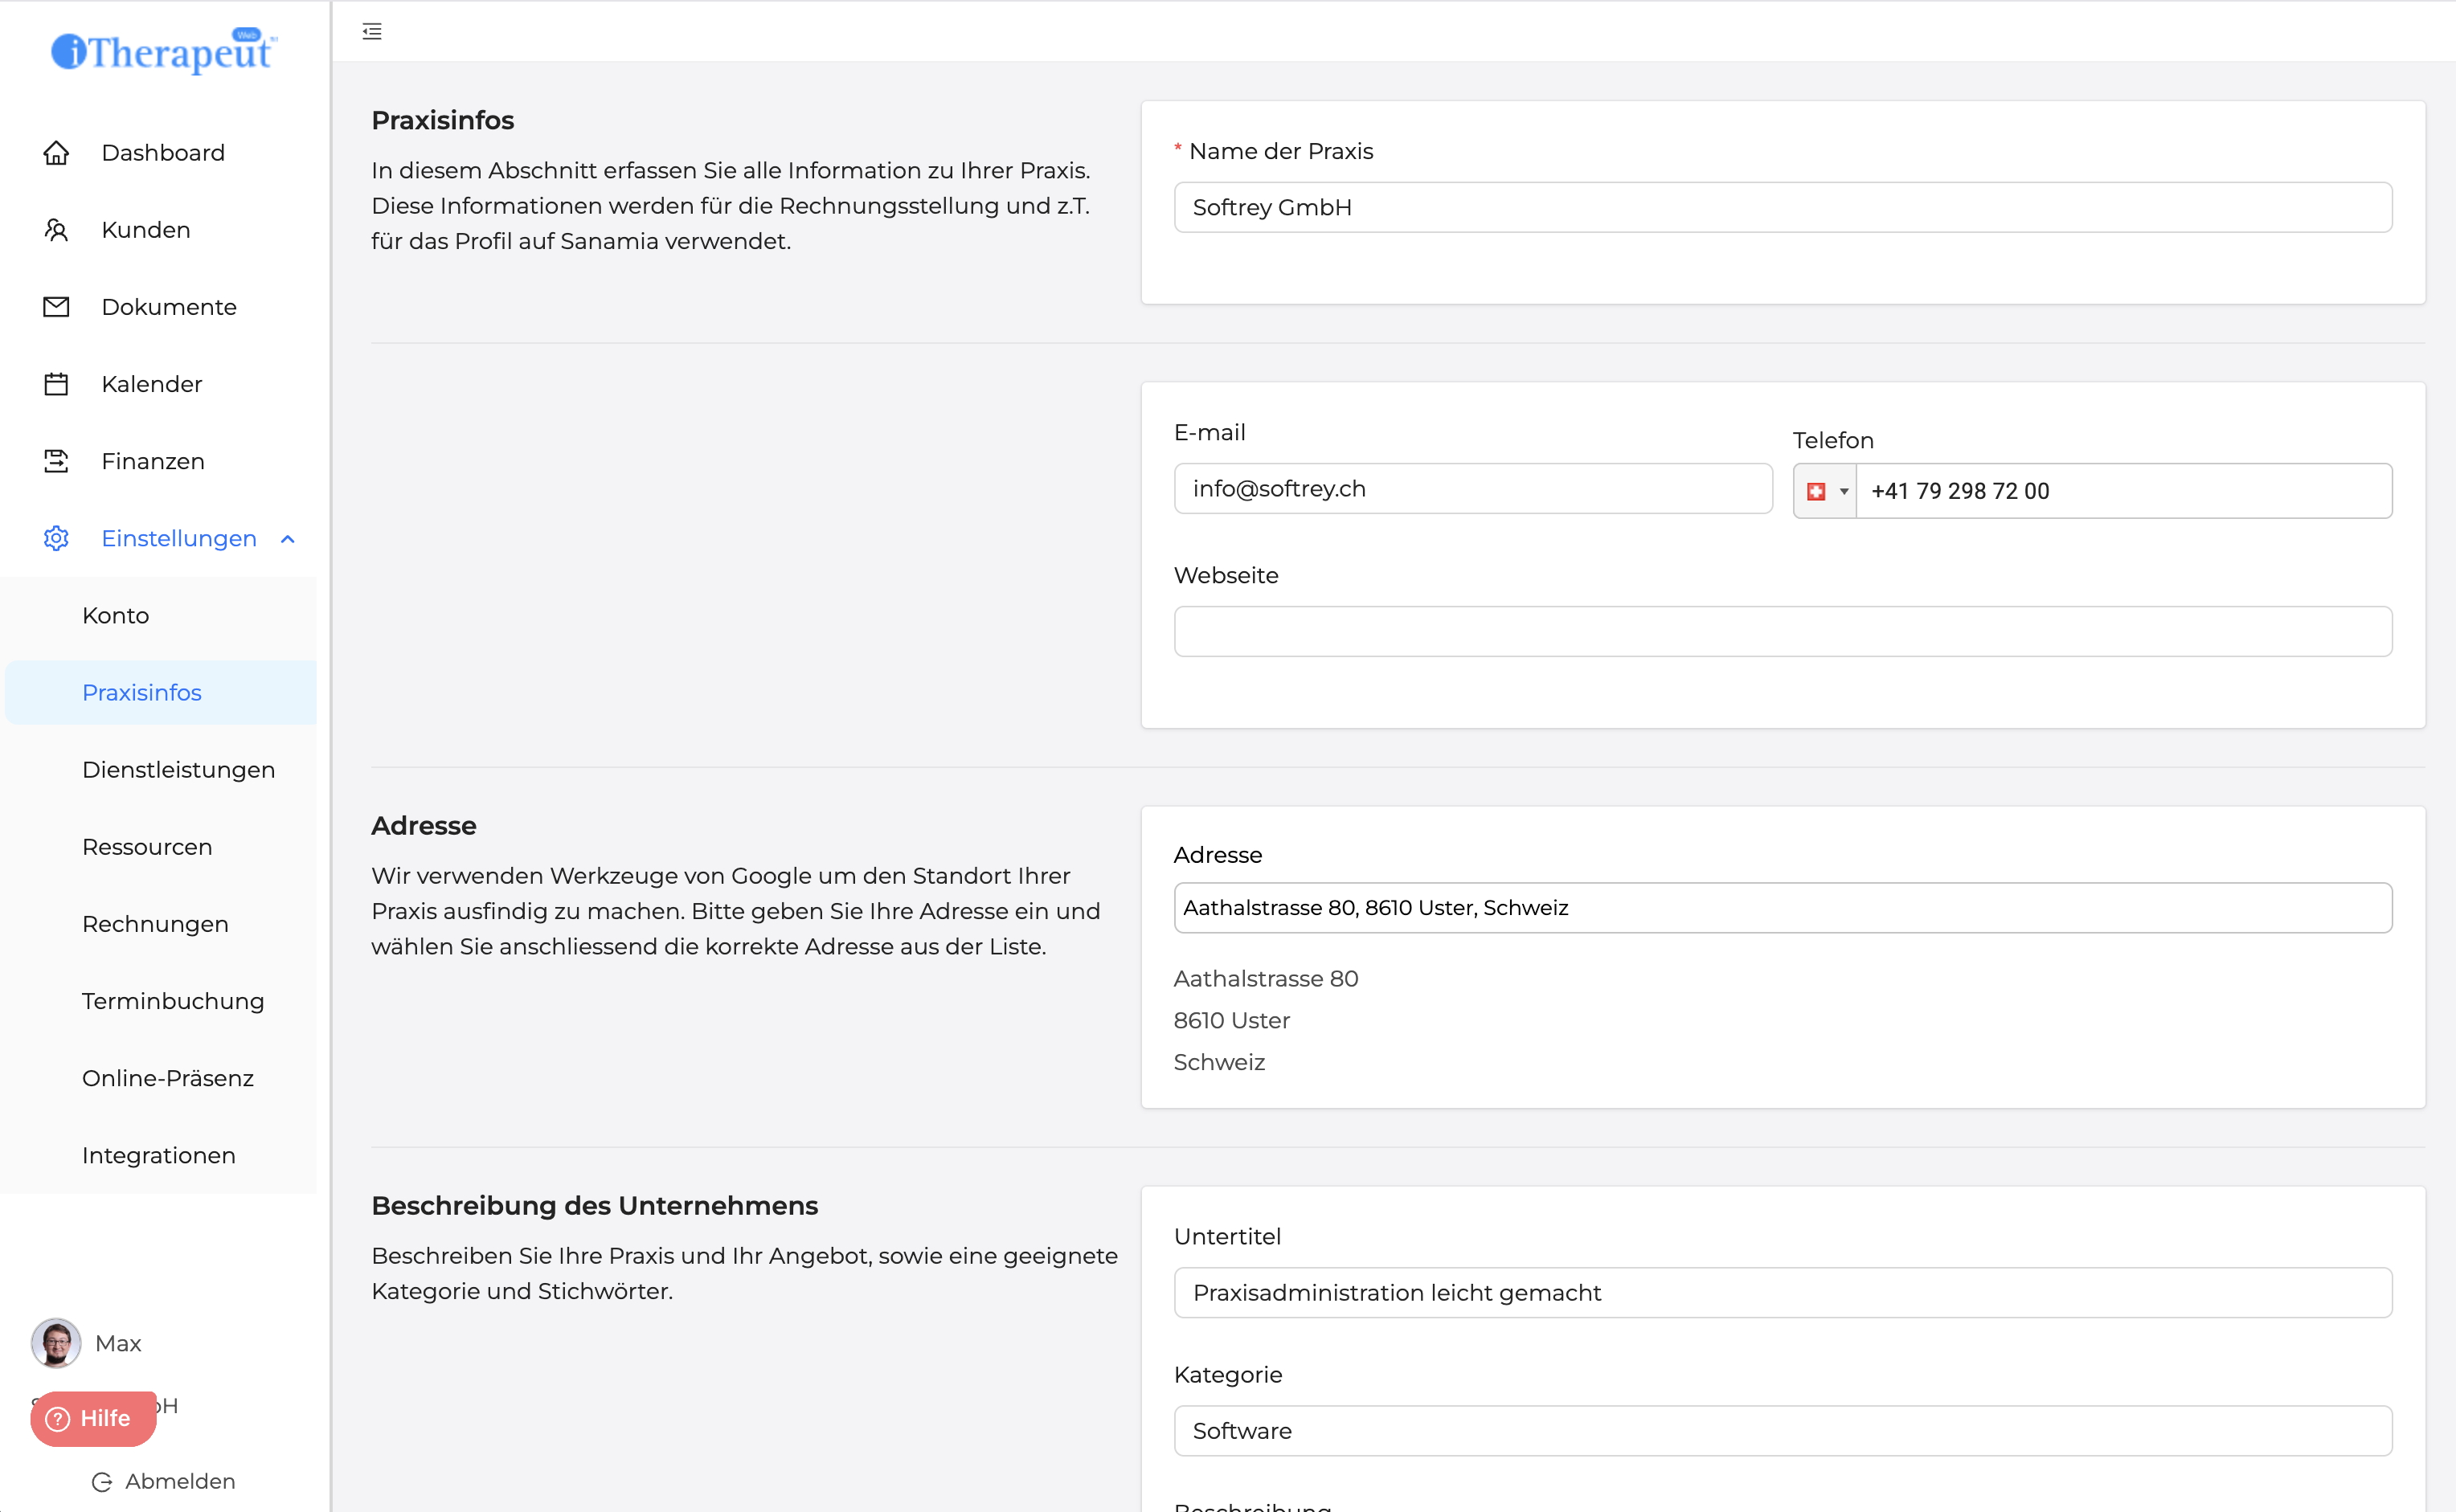Click Max's profile avatar
Image resolution: width=2456 pixels, height=1512 pixels.
(x=56, y=1343)
